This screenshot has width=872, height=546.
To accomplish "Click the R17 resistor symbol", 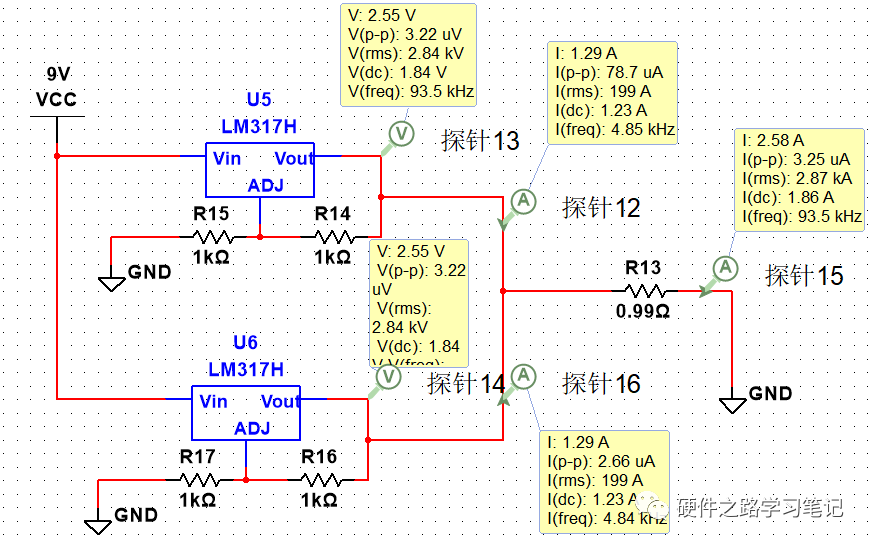I will pyautogui.click(x=198, y=480).
